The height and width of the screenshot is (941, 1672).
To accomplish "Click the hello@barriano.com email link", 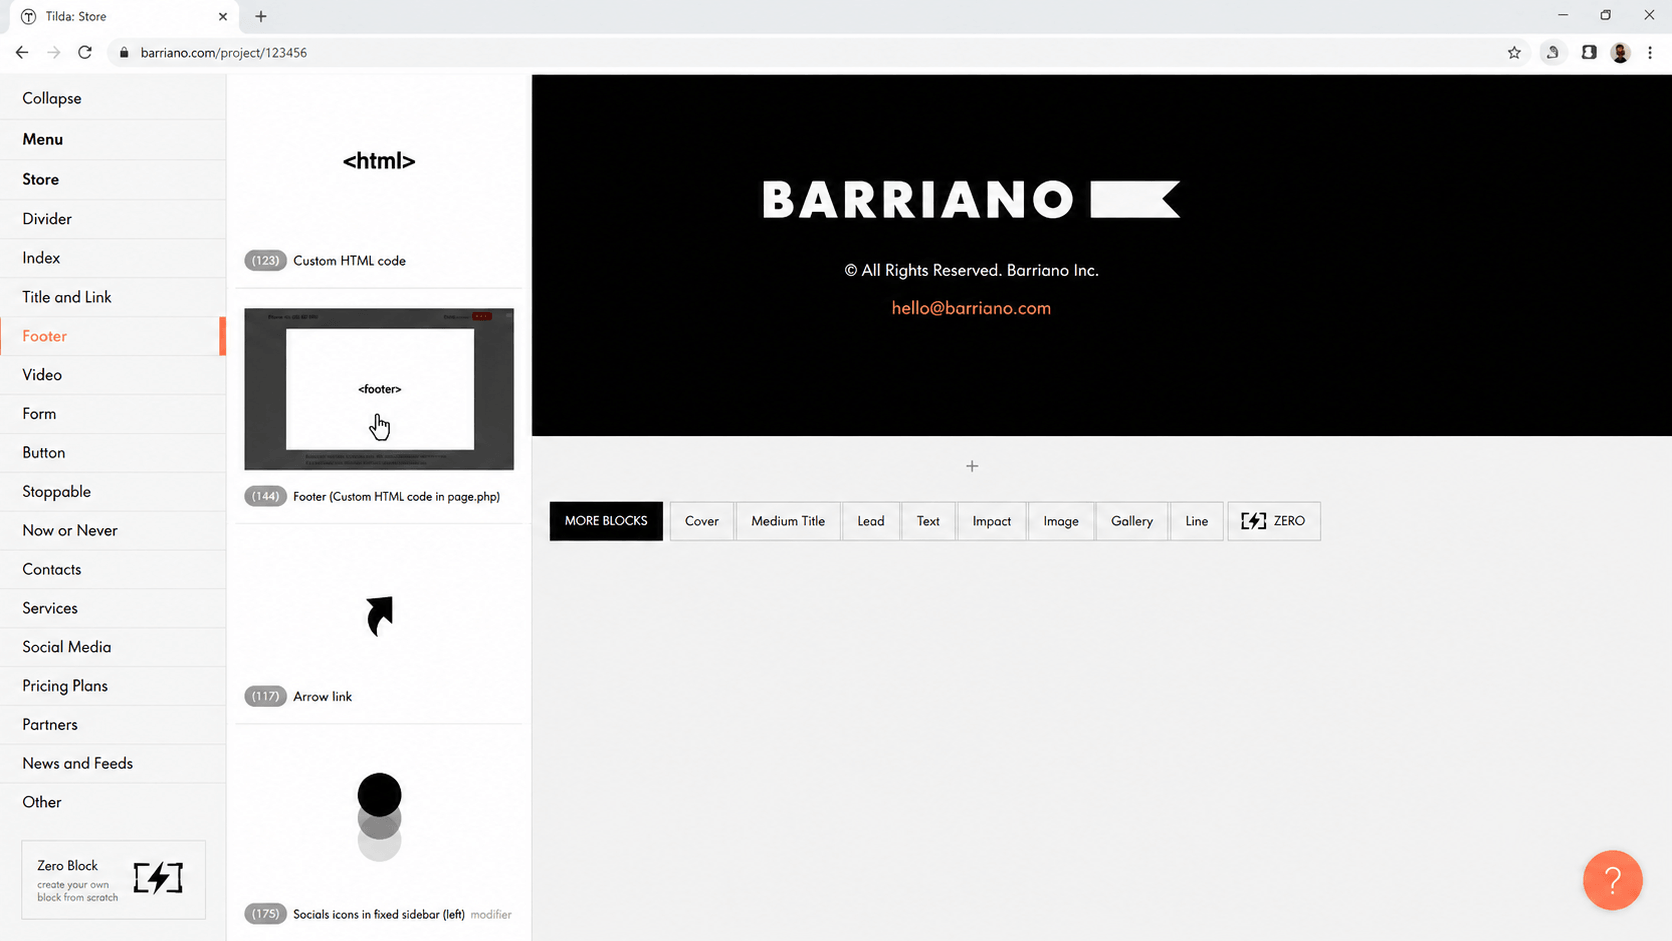I will tap(971, 308).
